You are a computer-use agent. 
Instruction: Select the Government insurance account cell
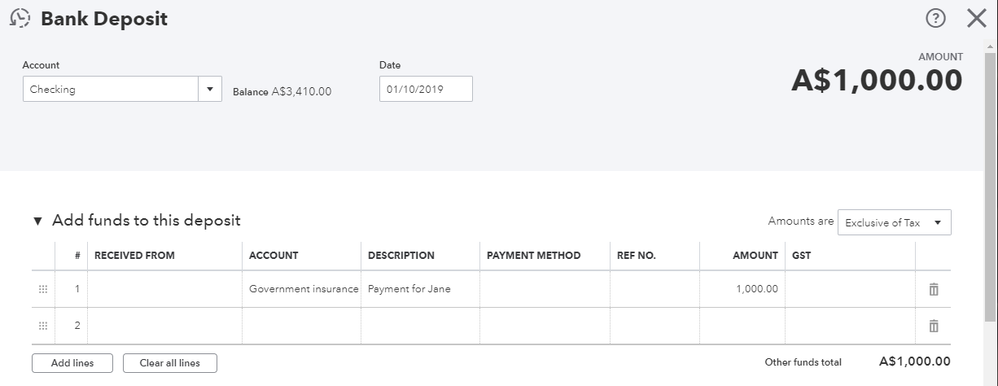(x=302, y=289)
